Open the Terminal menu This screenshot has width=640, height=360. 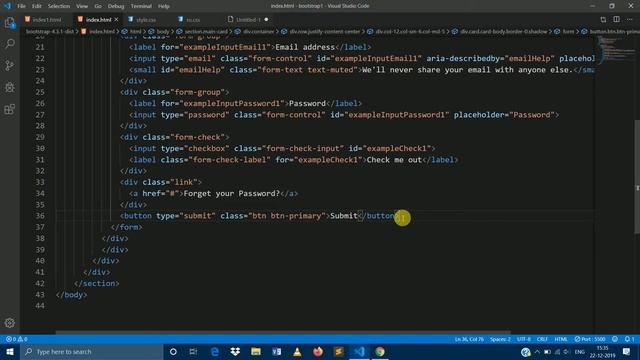tap(141, 6)
